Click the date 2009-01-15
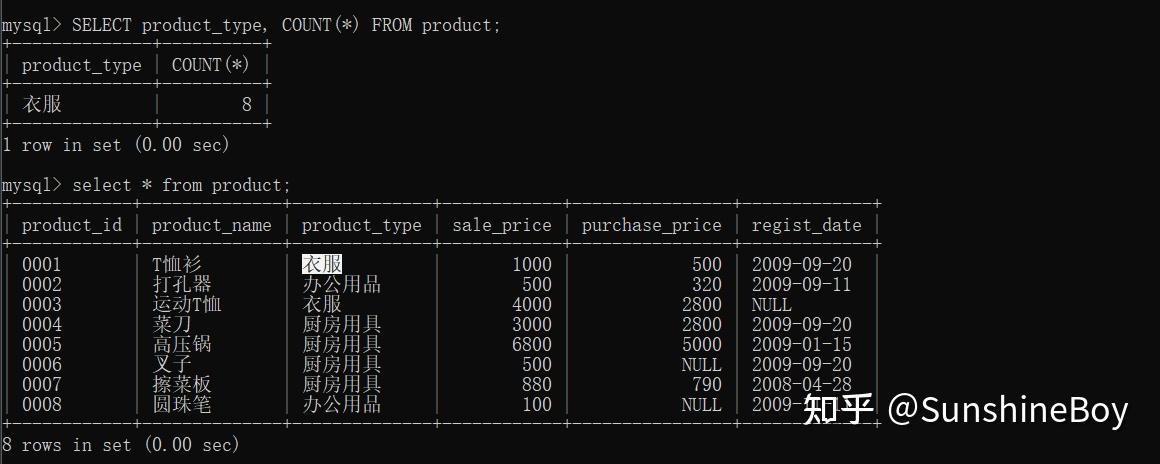Screen dimensions: 1160x464 [x=801, y=344]
